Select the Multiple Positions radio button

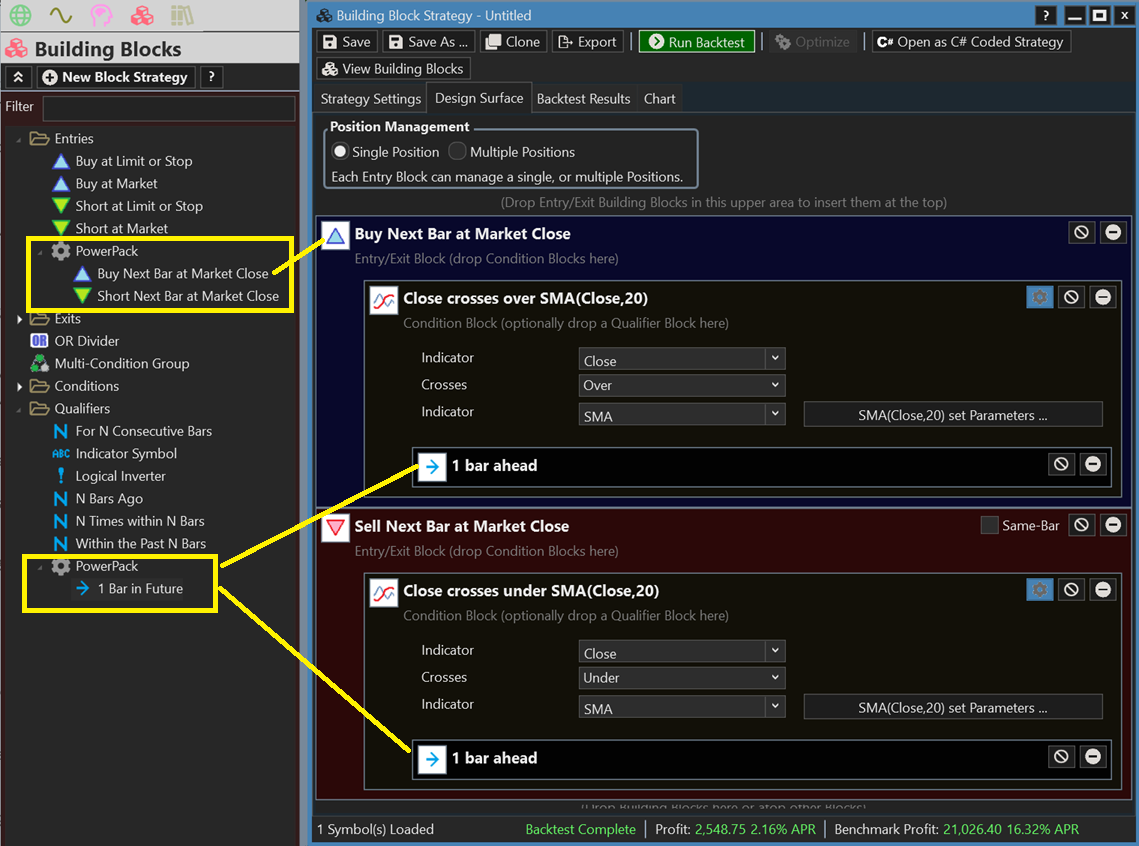(457, 152)
